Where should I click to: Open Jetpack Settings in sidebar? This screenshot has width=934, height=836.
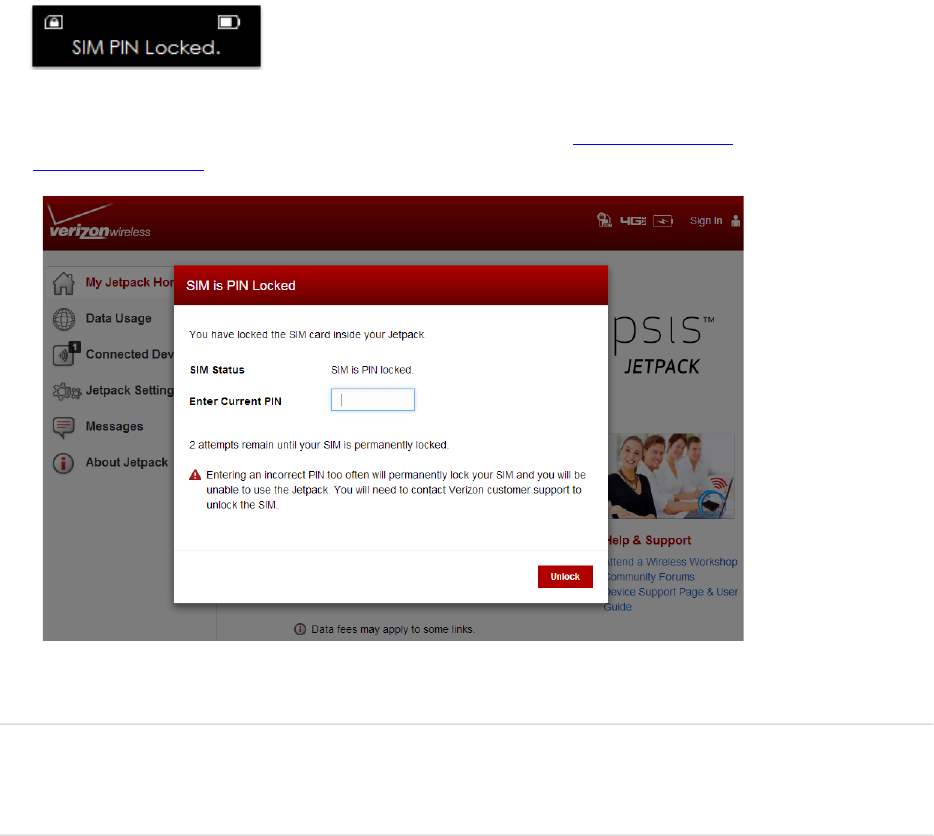(x=129, y=390)
